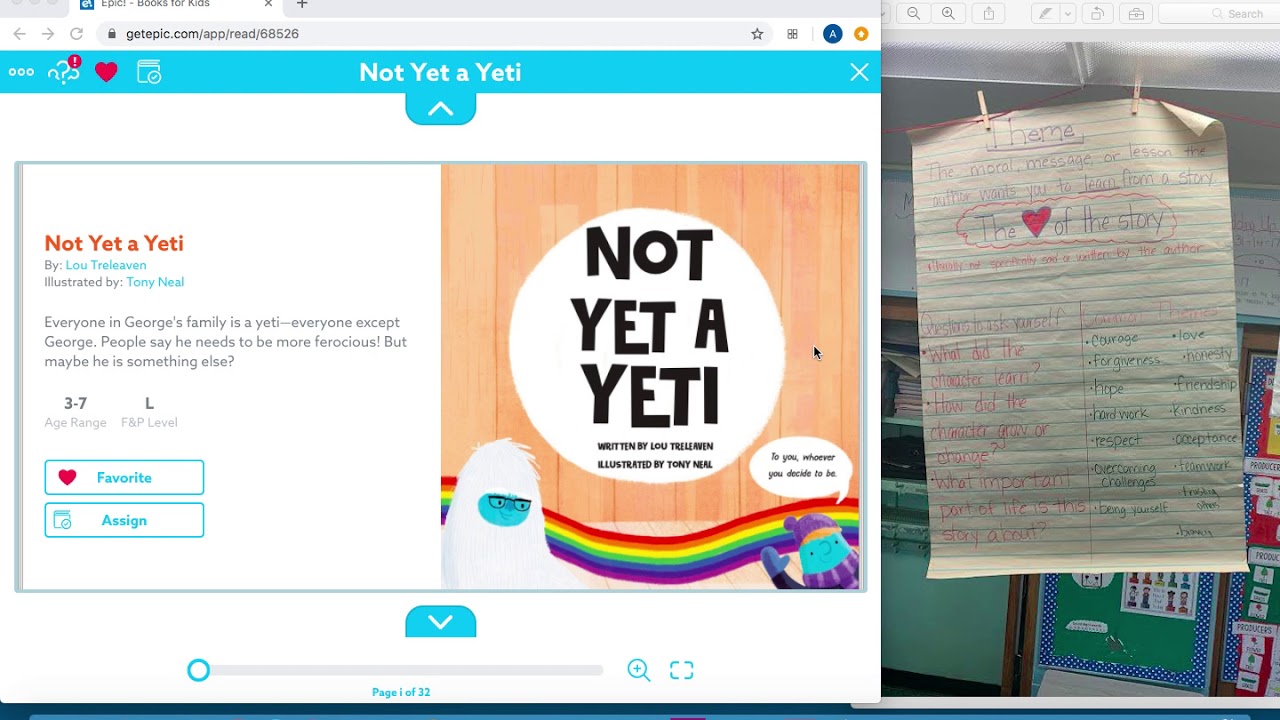Enter fullscreen reading mode
This screenshot has width=1280, height=720.
point(681,670)
